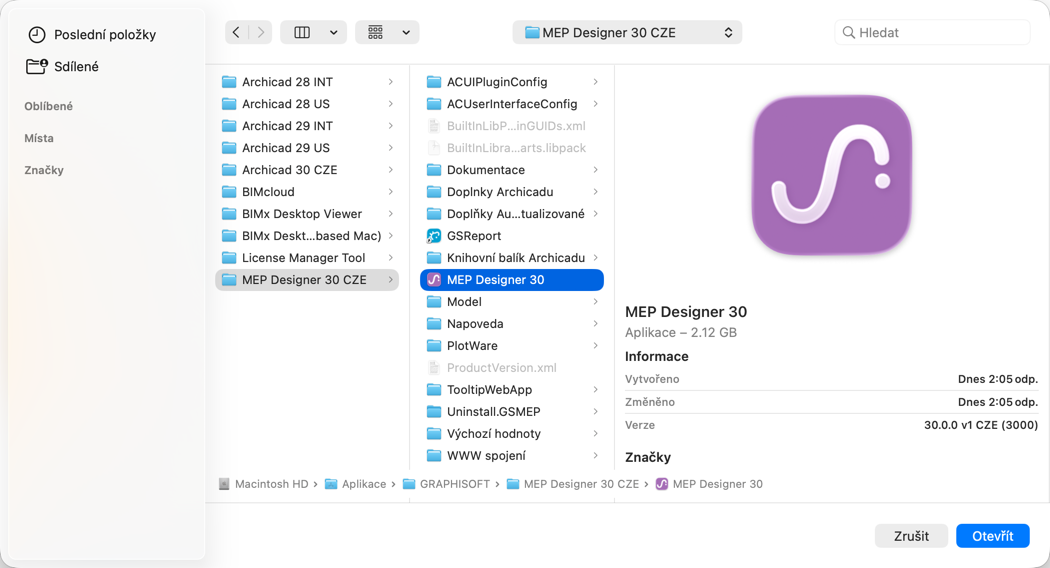Screen dimensions: 1050x568
Task: Open the MEP Designer 30 CZE location popup
Action: point(627,32)
